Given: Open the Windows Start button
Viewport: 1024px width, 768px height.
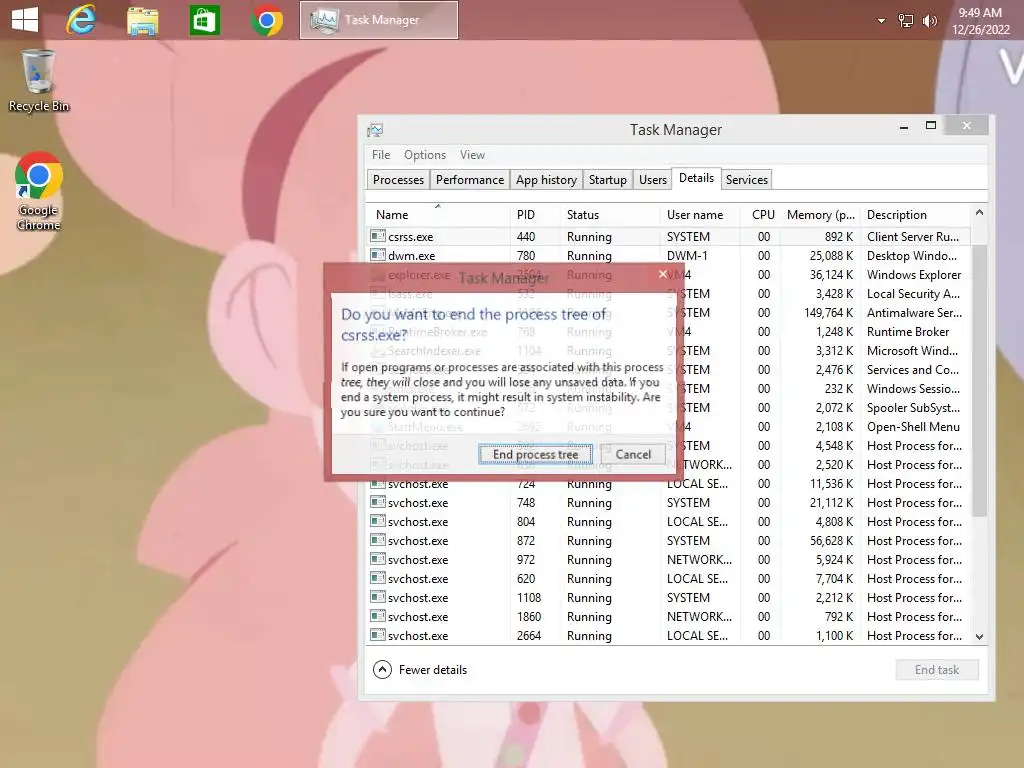Looking at the screenshot, I should (x=25, y=20).
